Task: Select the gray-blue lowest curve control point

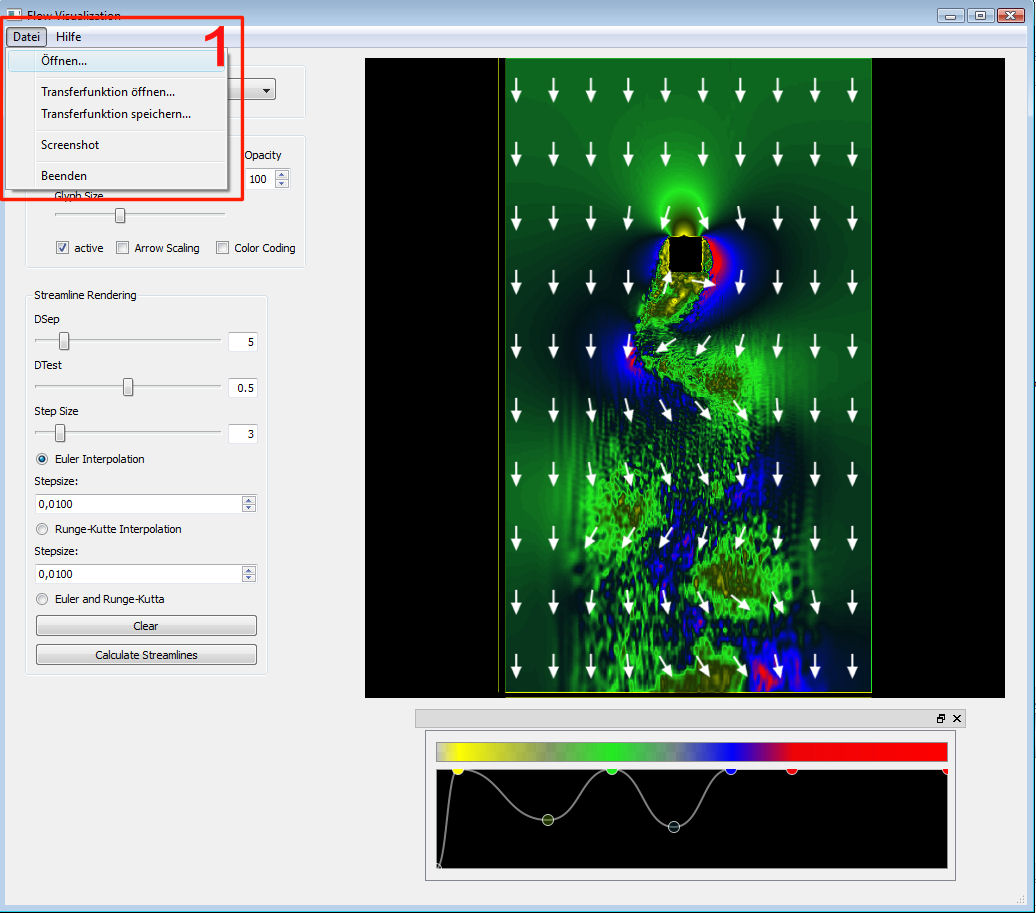Action: point(673,827)
